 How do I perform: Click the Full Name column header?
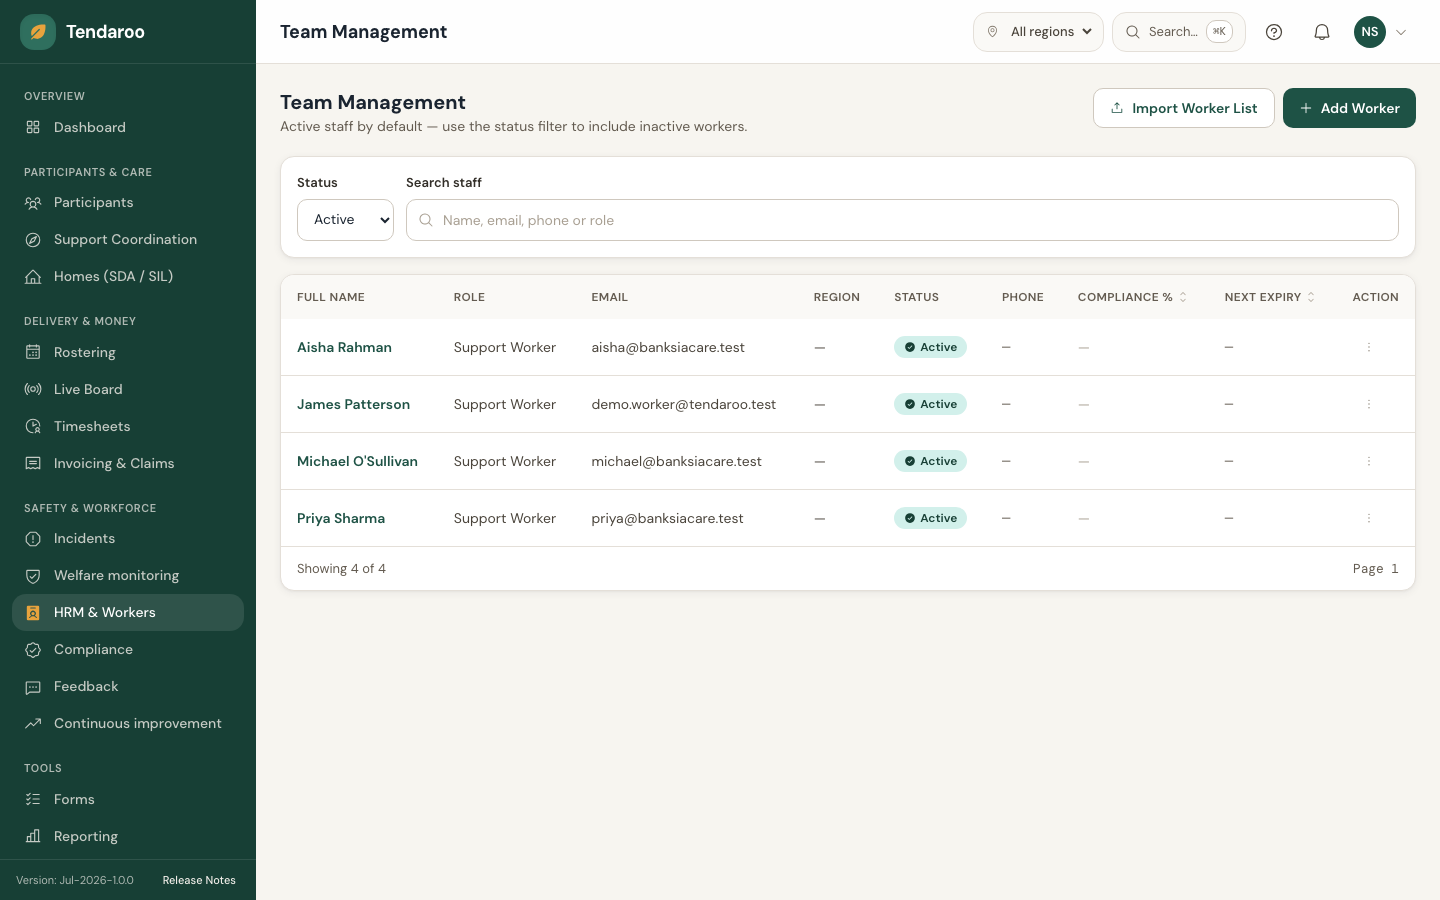coord(331,297)
